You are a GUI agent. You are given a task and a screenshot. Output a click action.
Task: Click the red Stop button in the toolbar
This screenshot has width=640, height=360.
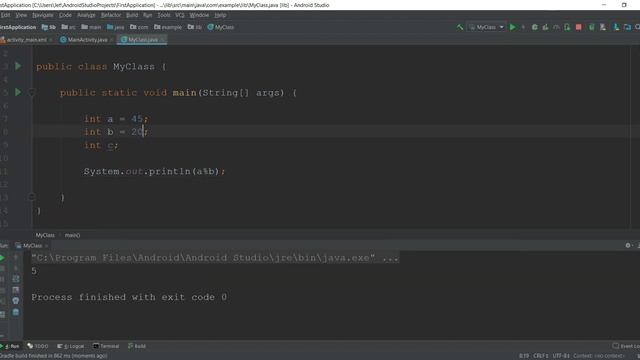[x=578, y=27]
